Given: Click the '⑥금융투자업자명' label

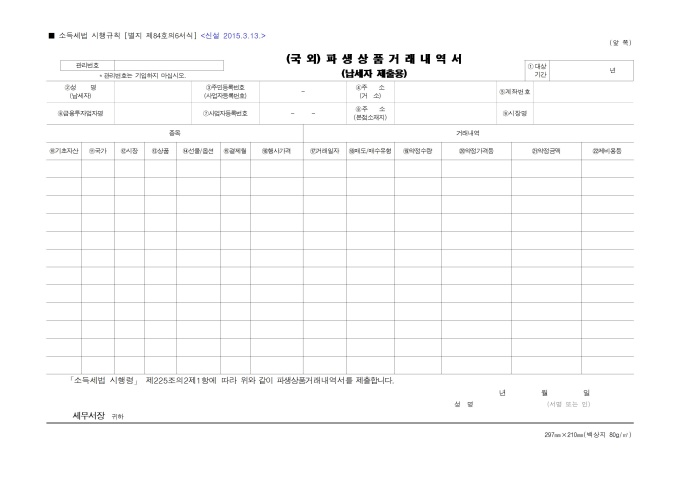Looking at the screenshot, I should pyautogui.click(x=81, y=113).
